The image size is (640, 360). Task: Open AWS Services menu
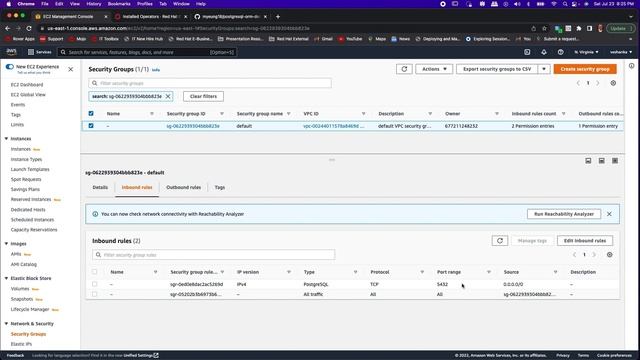40,52
